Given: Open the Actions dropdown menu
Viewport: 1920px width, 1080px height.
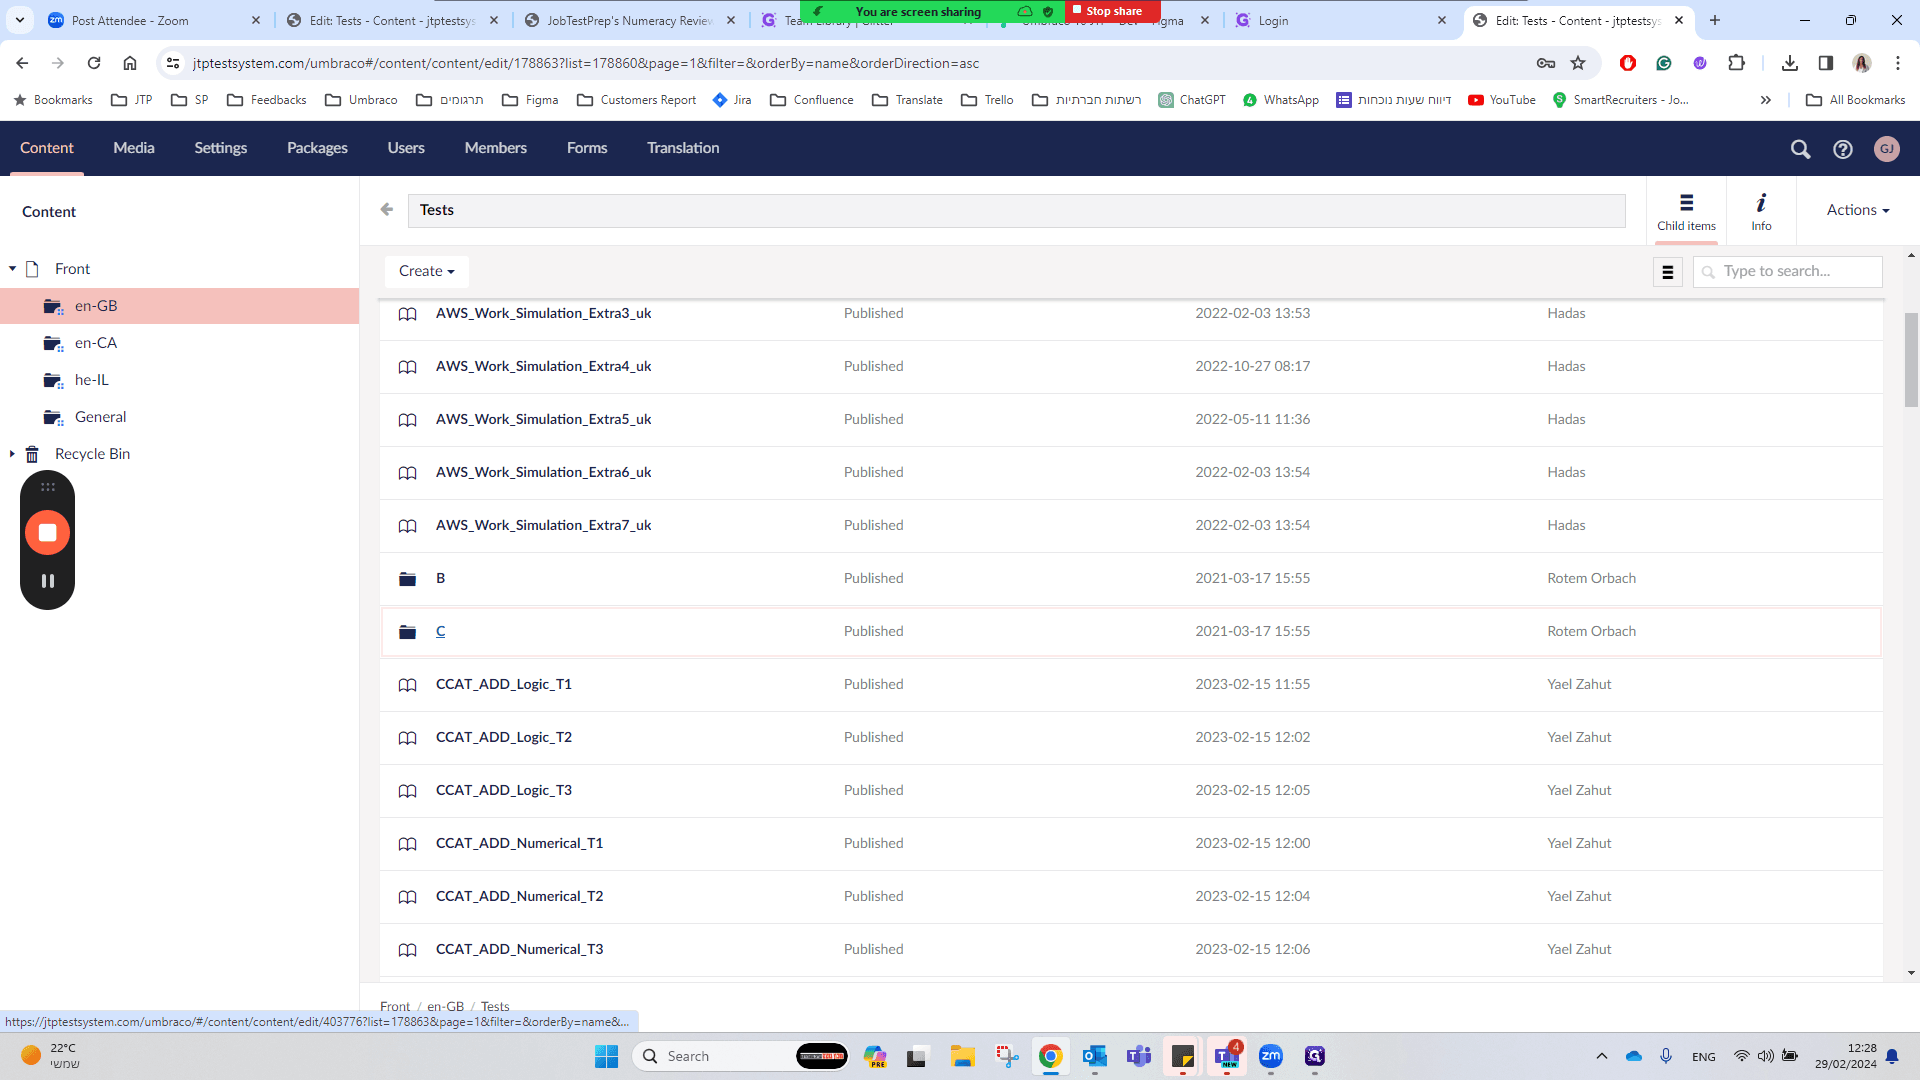Looking at the screenshot, I should point(1858,210).
